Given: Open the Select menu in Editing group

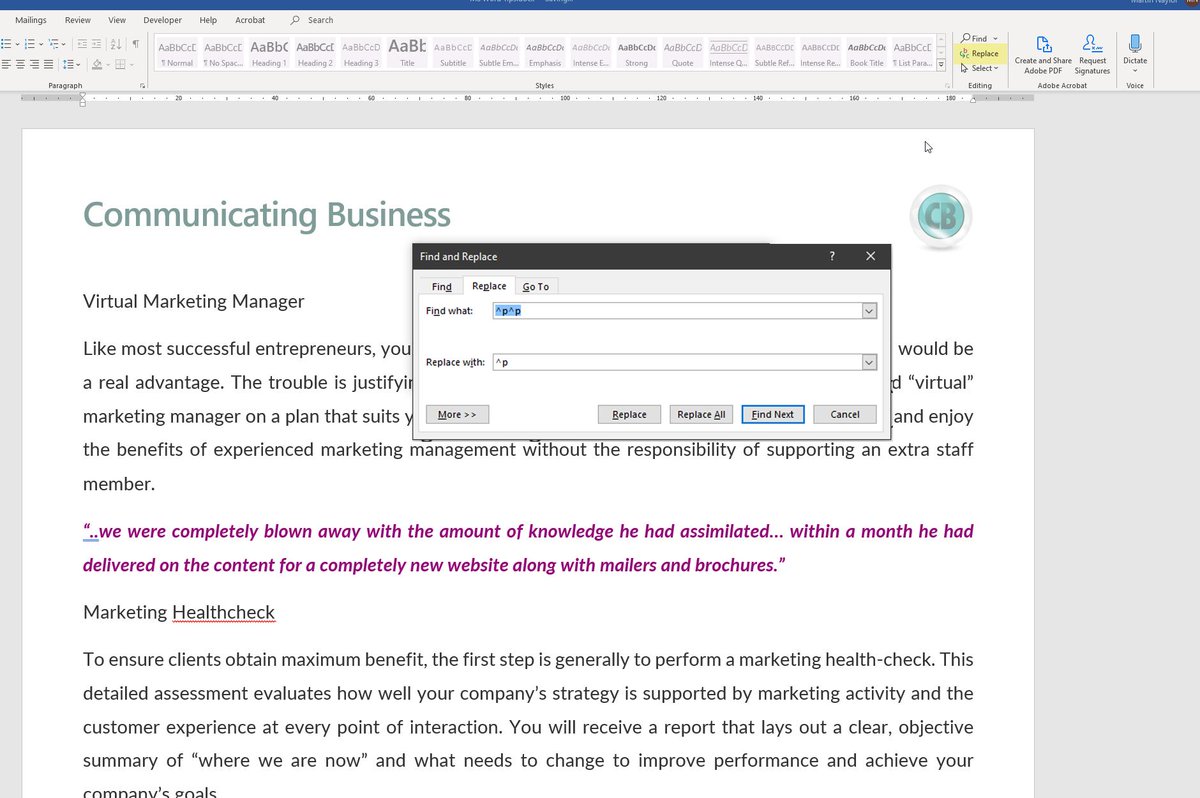Looking at the screenshot, I should [978, 68].
